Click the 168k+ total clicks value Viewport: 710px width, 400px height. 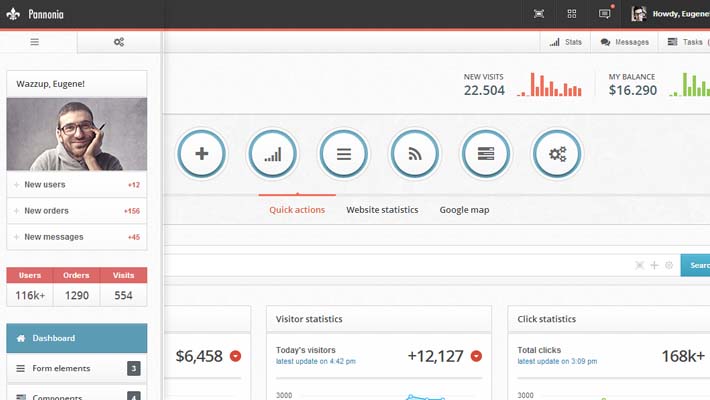[683, 356]
